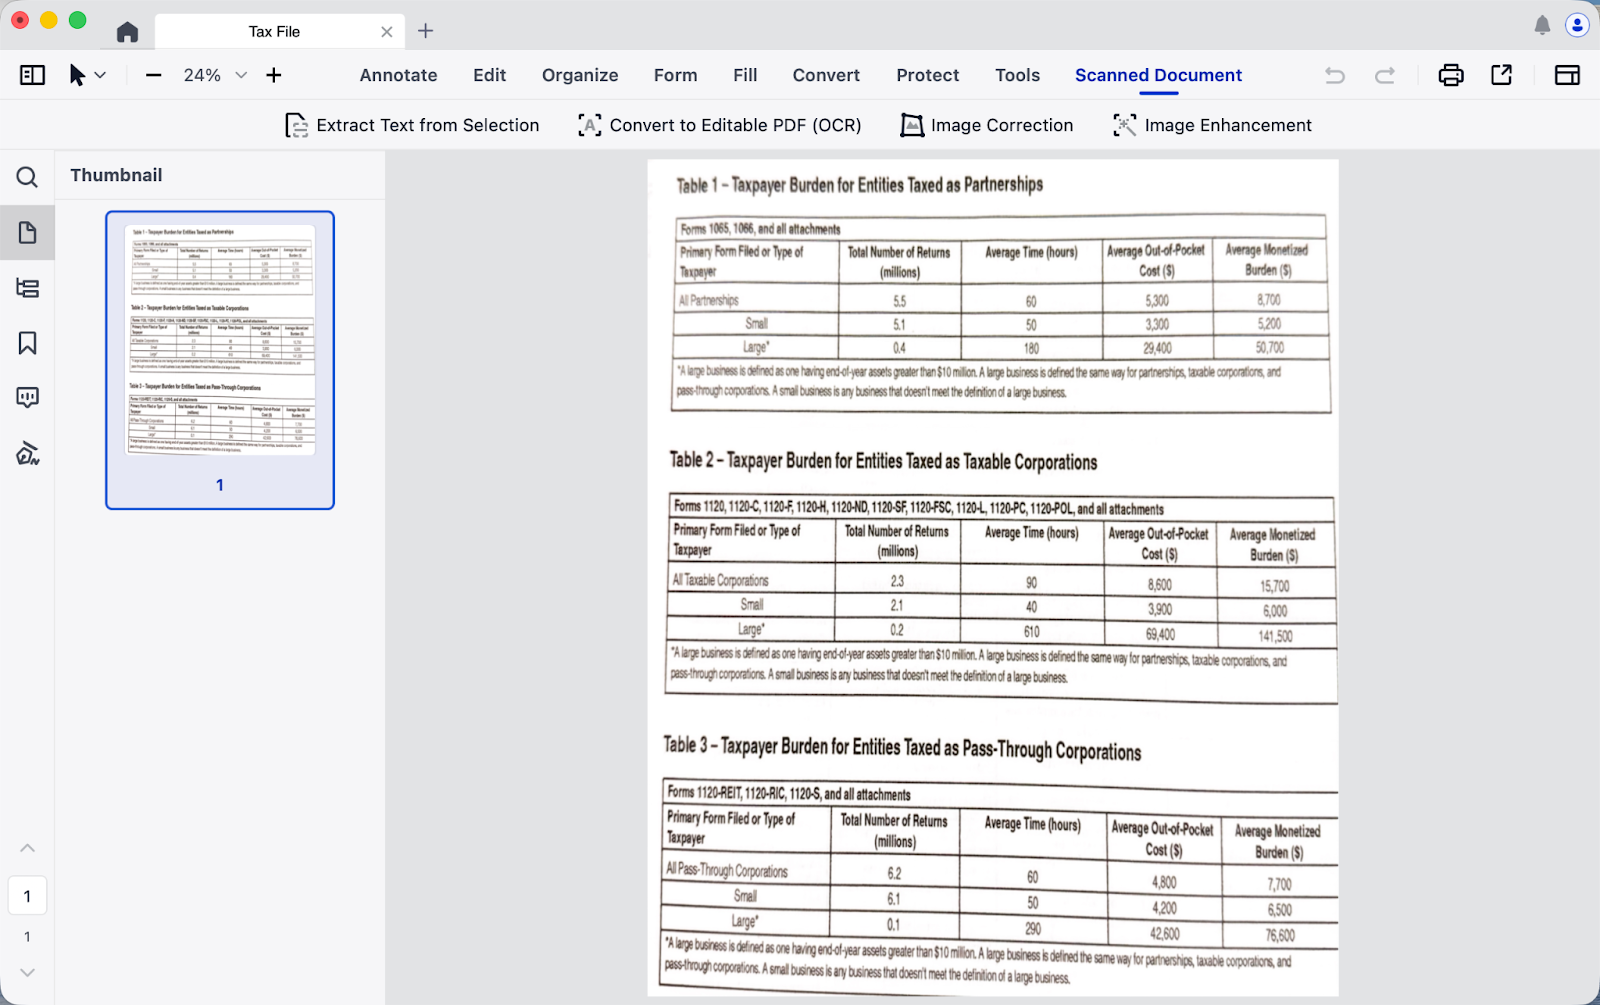
Task: Click the share/export icon
Action: [1501, 75]
